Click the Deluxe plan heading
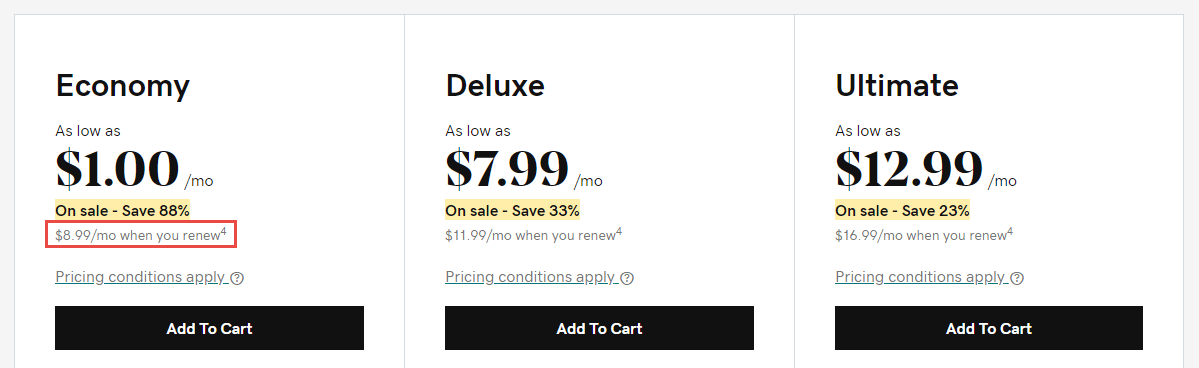The image size is (1199, 368). [x=495, y=86]
